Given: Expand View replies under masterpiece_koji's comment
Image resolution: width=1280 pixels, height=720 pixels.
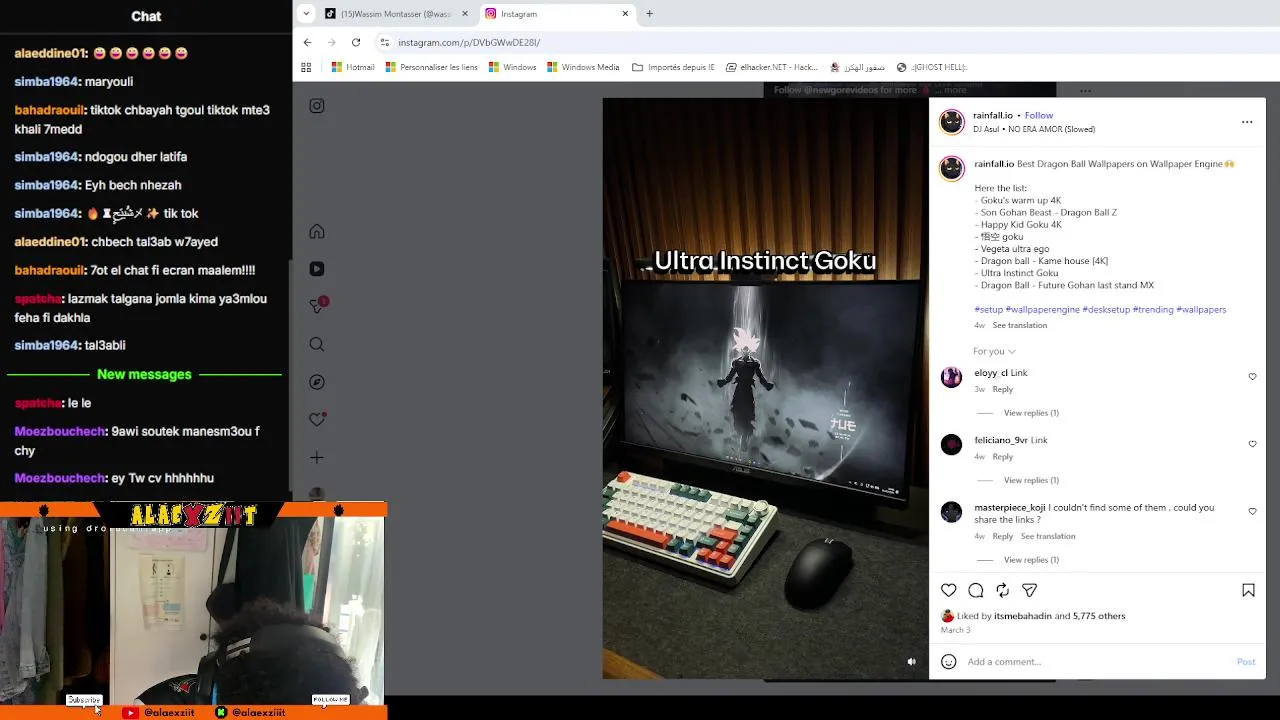Looking at the screenshot, I should pos(1031,560).
